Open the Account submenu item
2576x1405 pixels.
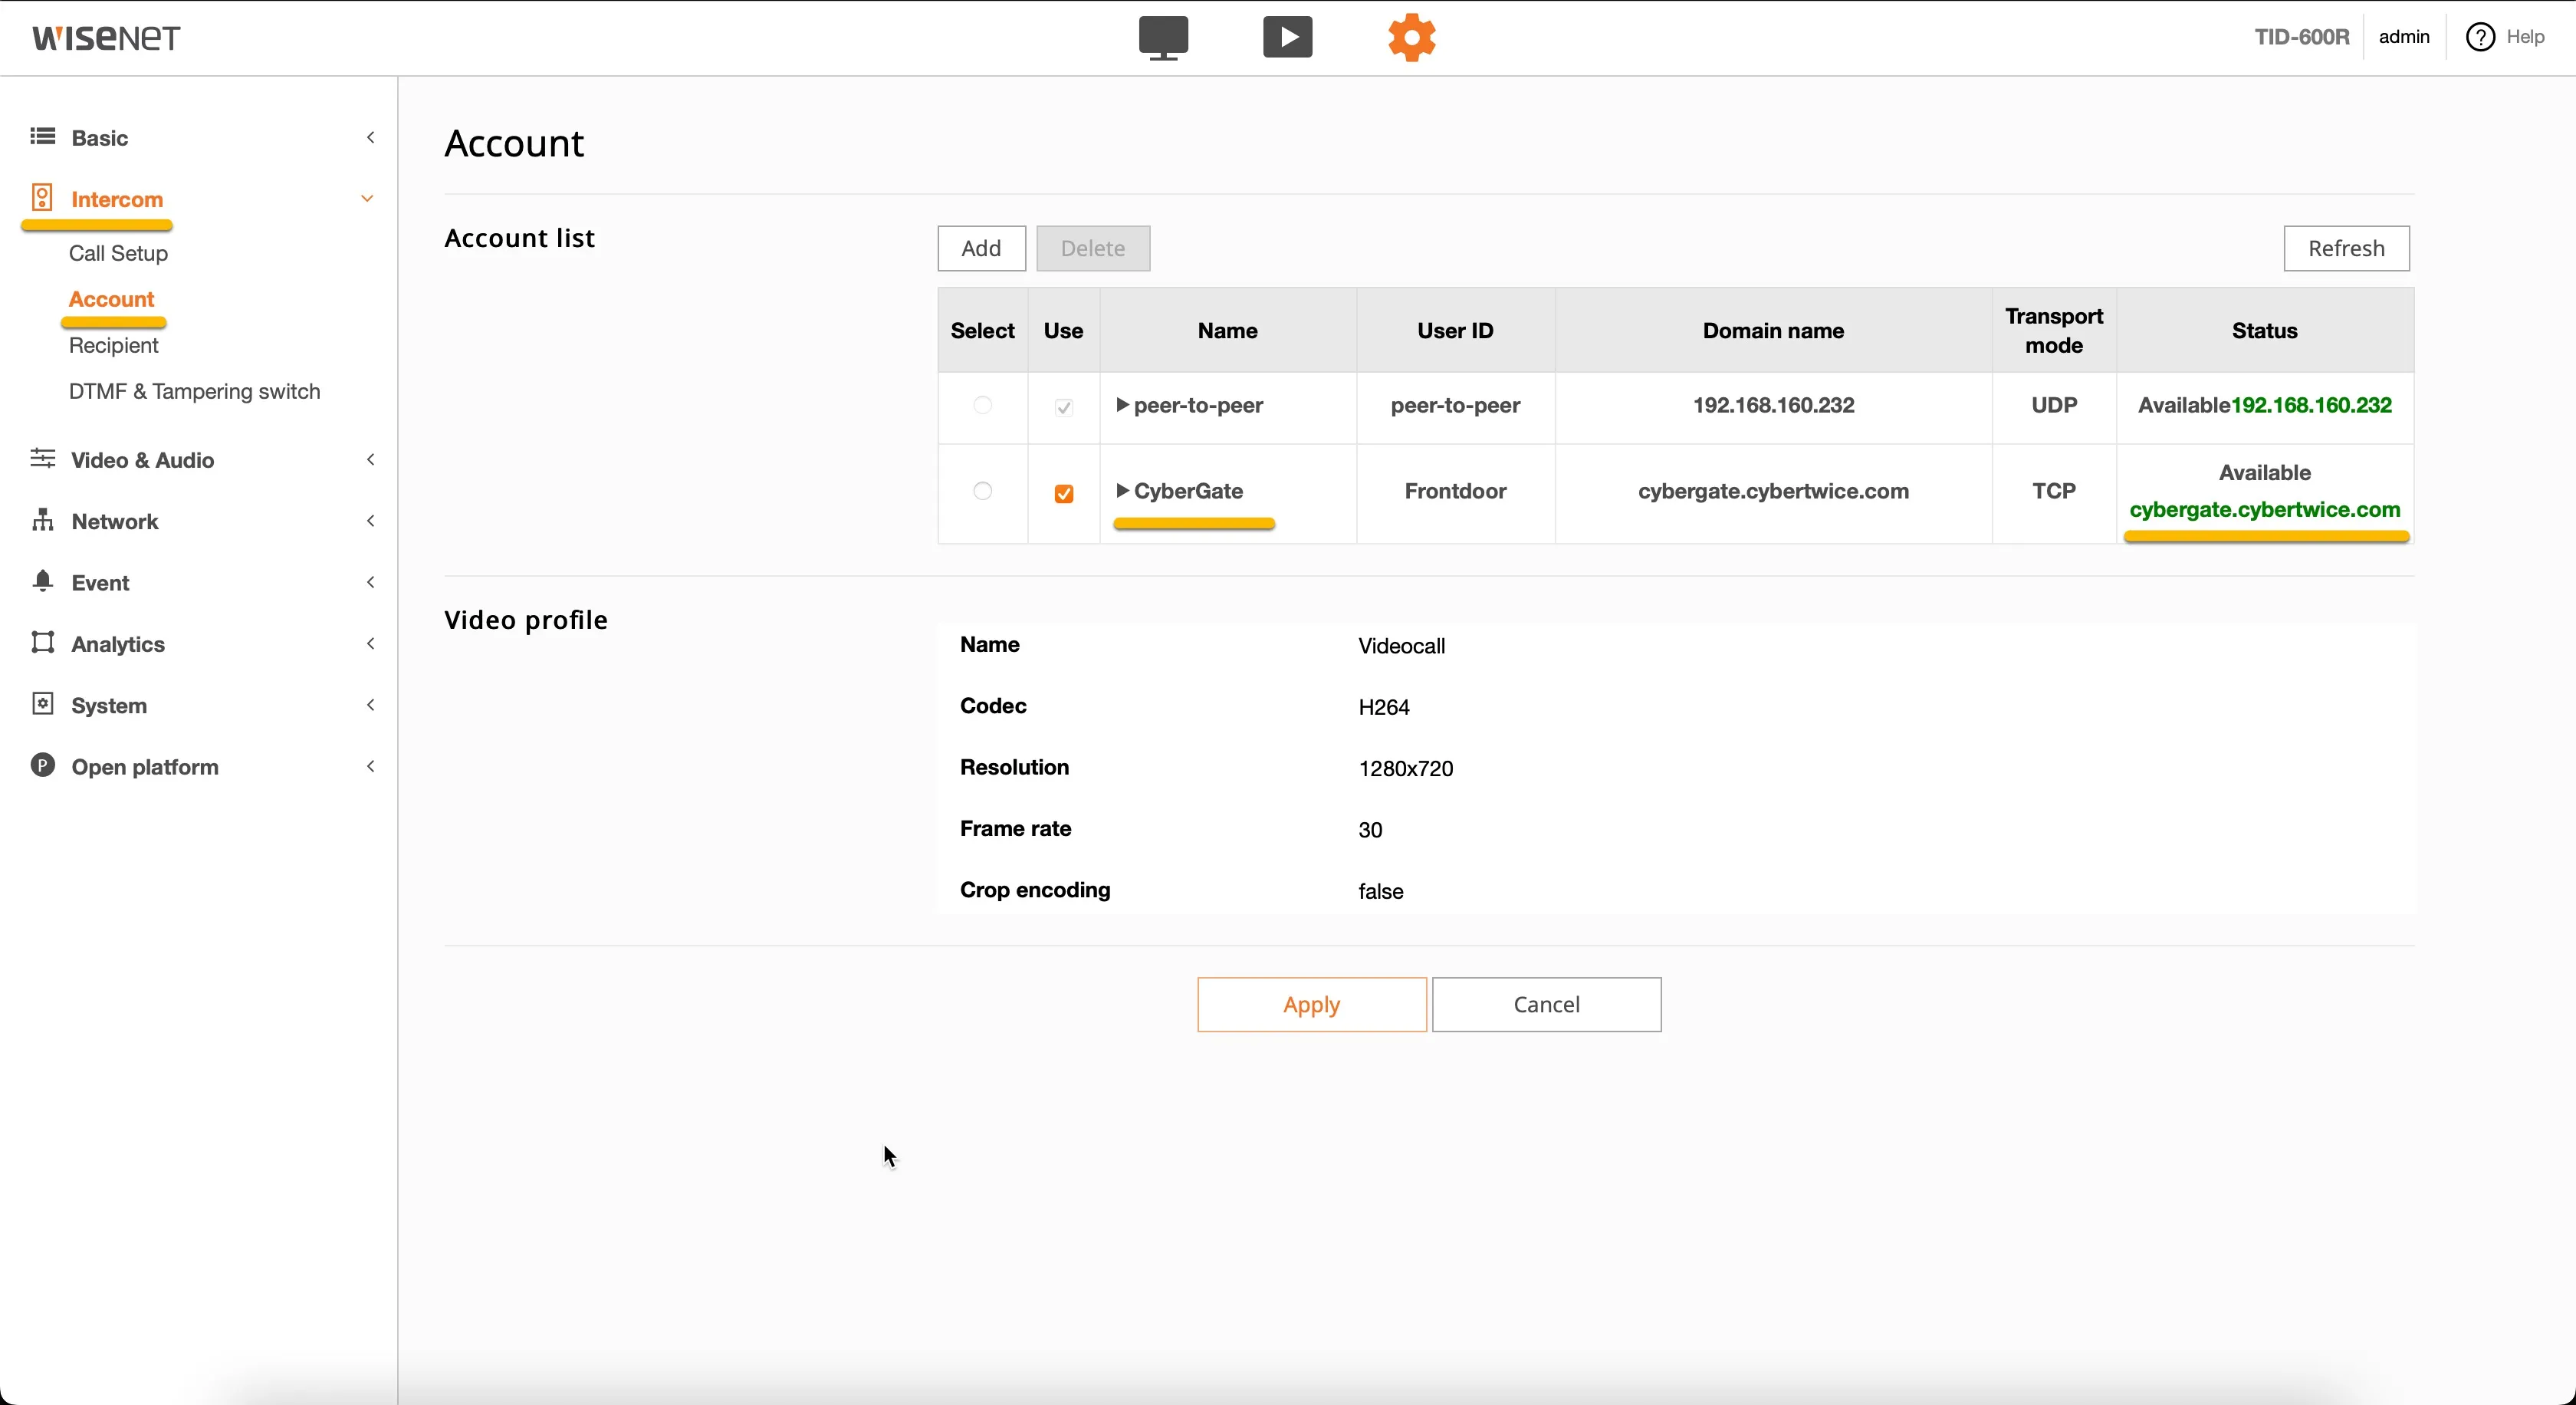[x=111, y=299]
